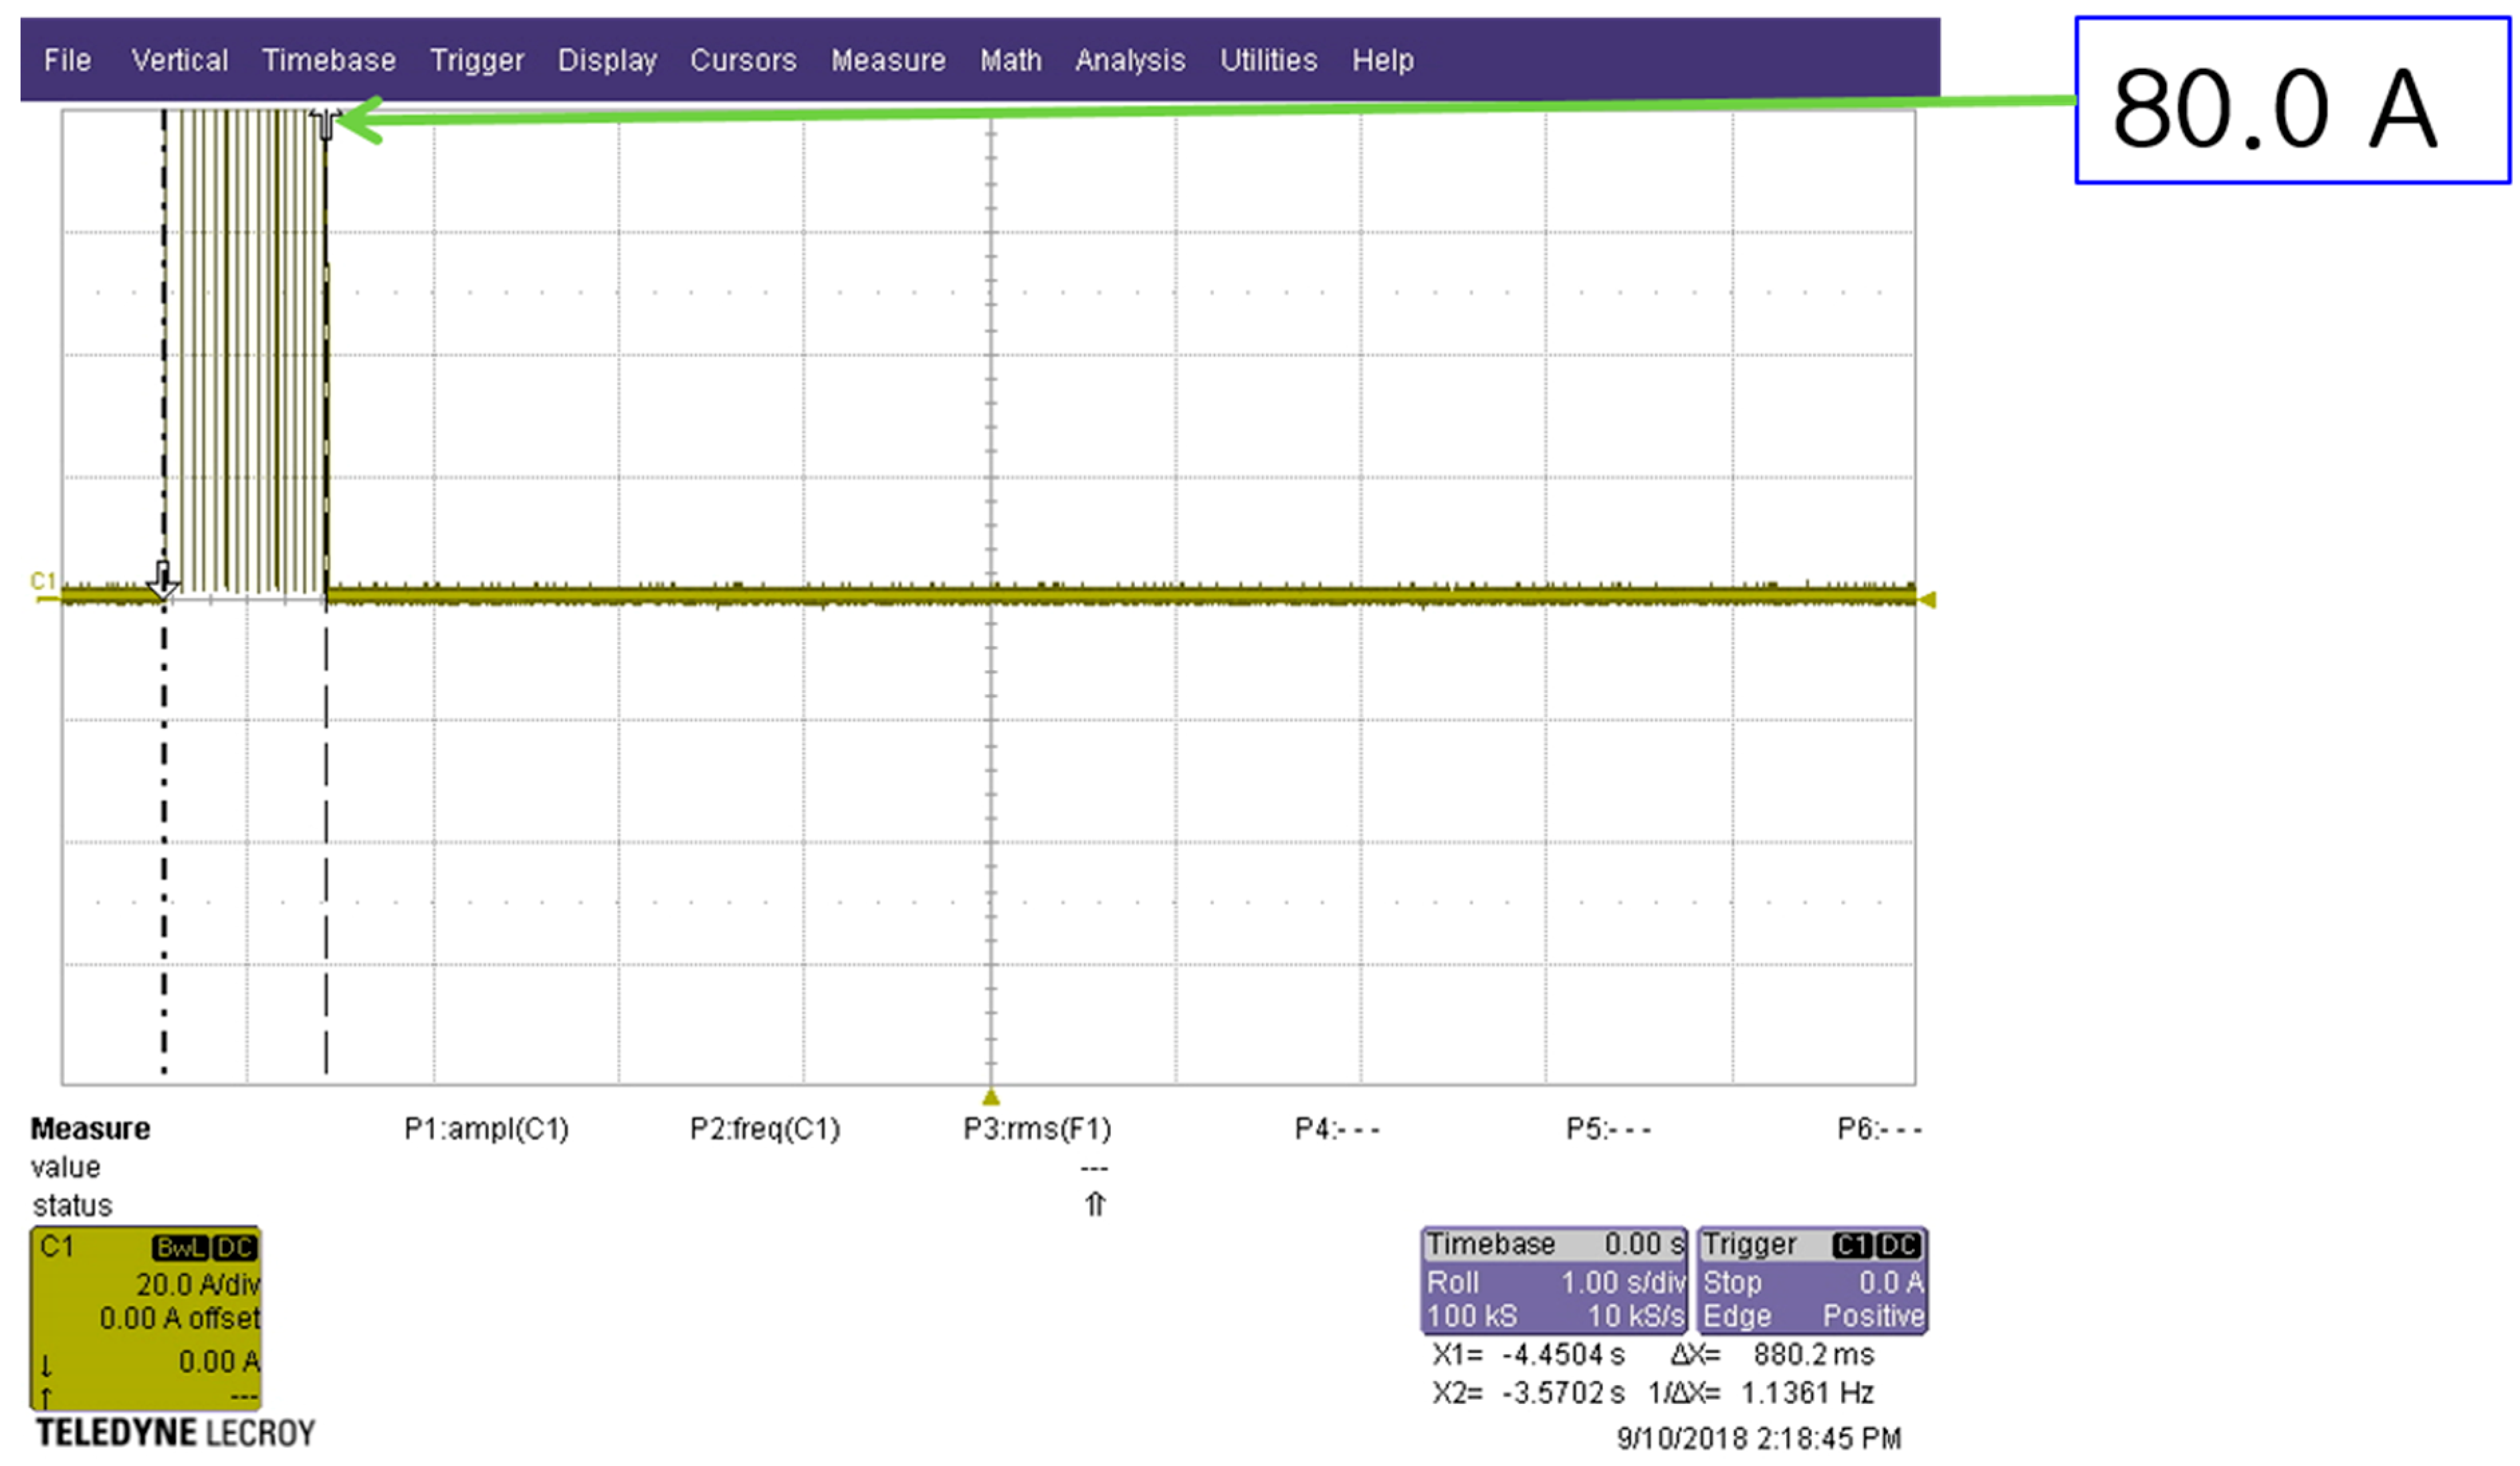This screenshot has height=1466, width=2520.
Task: Open the Help menu
Action: pos(1383,60)
